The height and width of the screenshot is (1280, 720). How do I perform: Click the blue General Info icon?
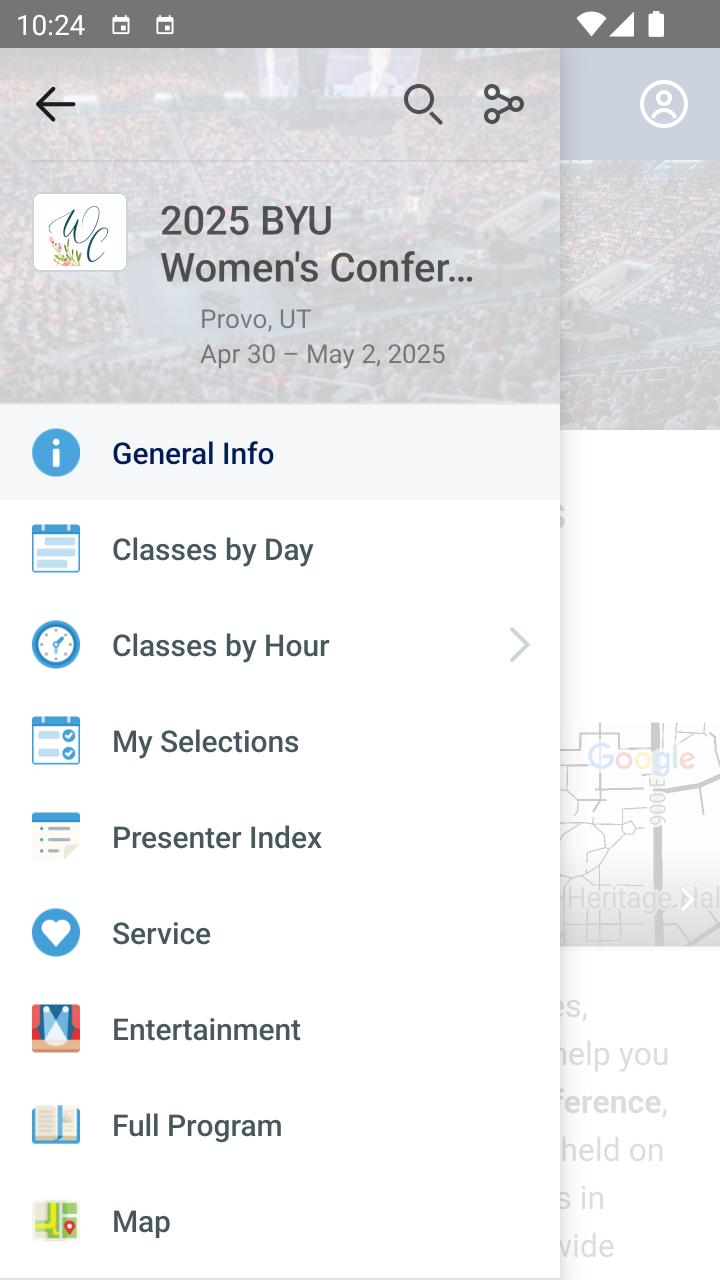(56, 453)
